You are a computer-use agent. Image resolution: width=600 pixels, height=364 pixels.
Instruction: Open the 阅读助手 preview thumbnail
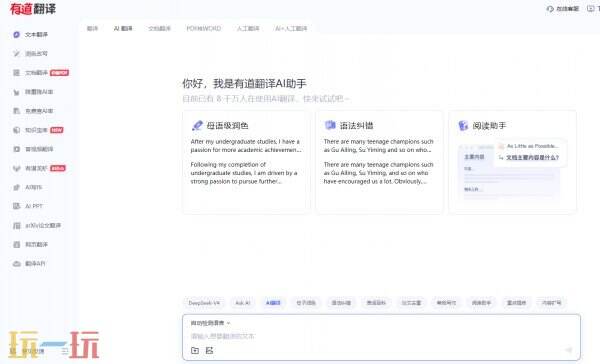coord(512,171)
